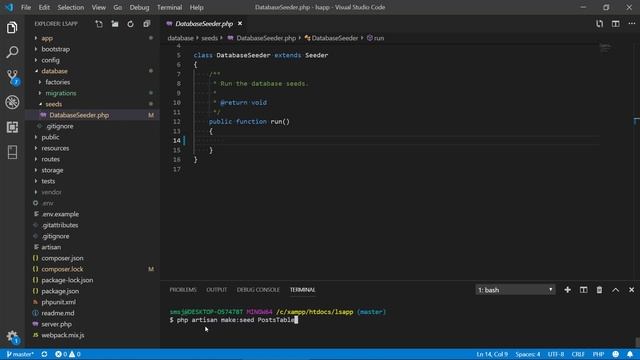The image size is (640, 360).
Task: Click the Spaces: 4 indentation setting
Action: click(x=527, y=354)
